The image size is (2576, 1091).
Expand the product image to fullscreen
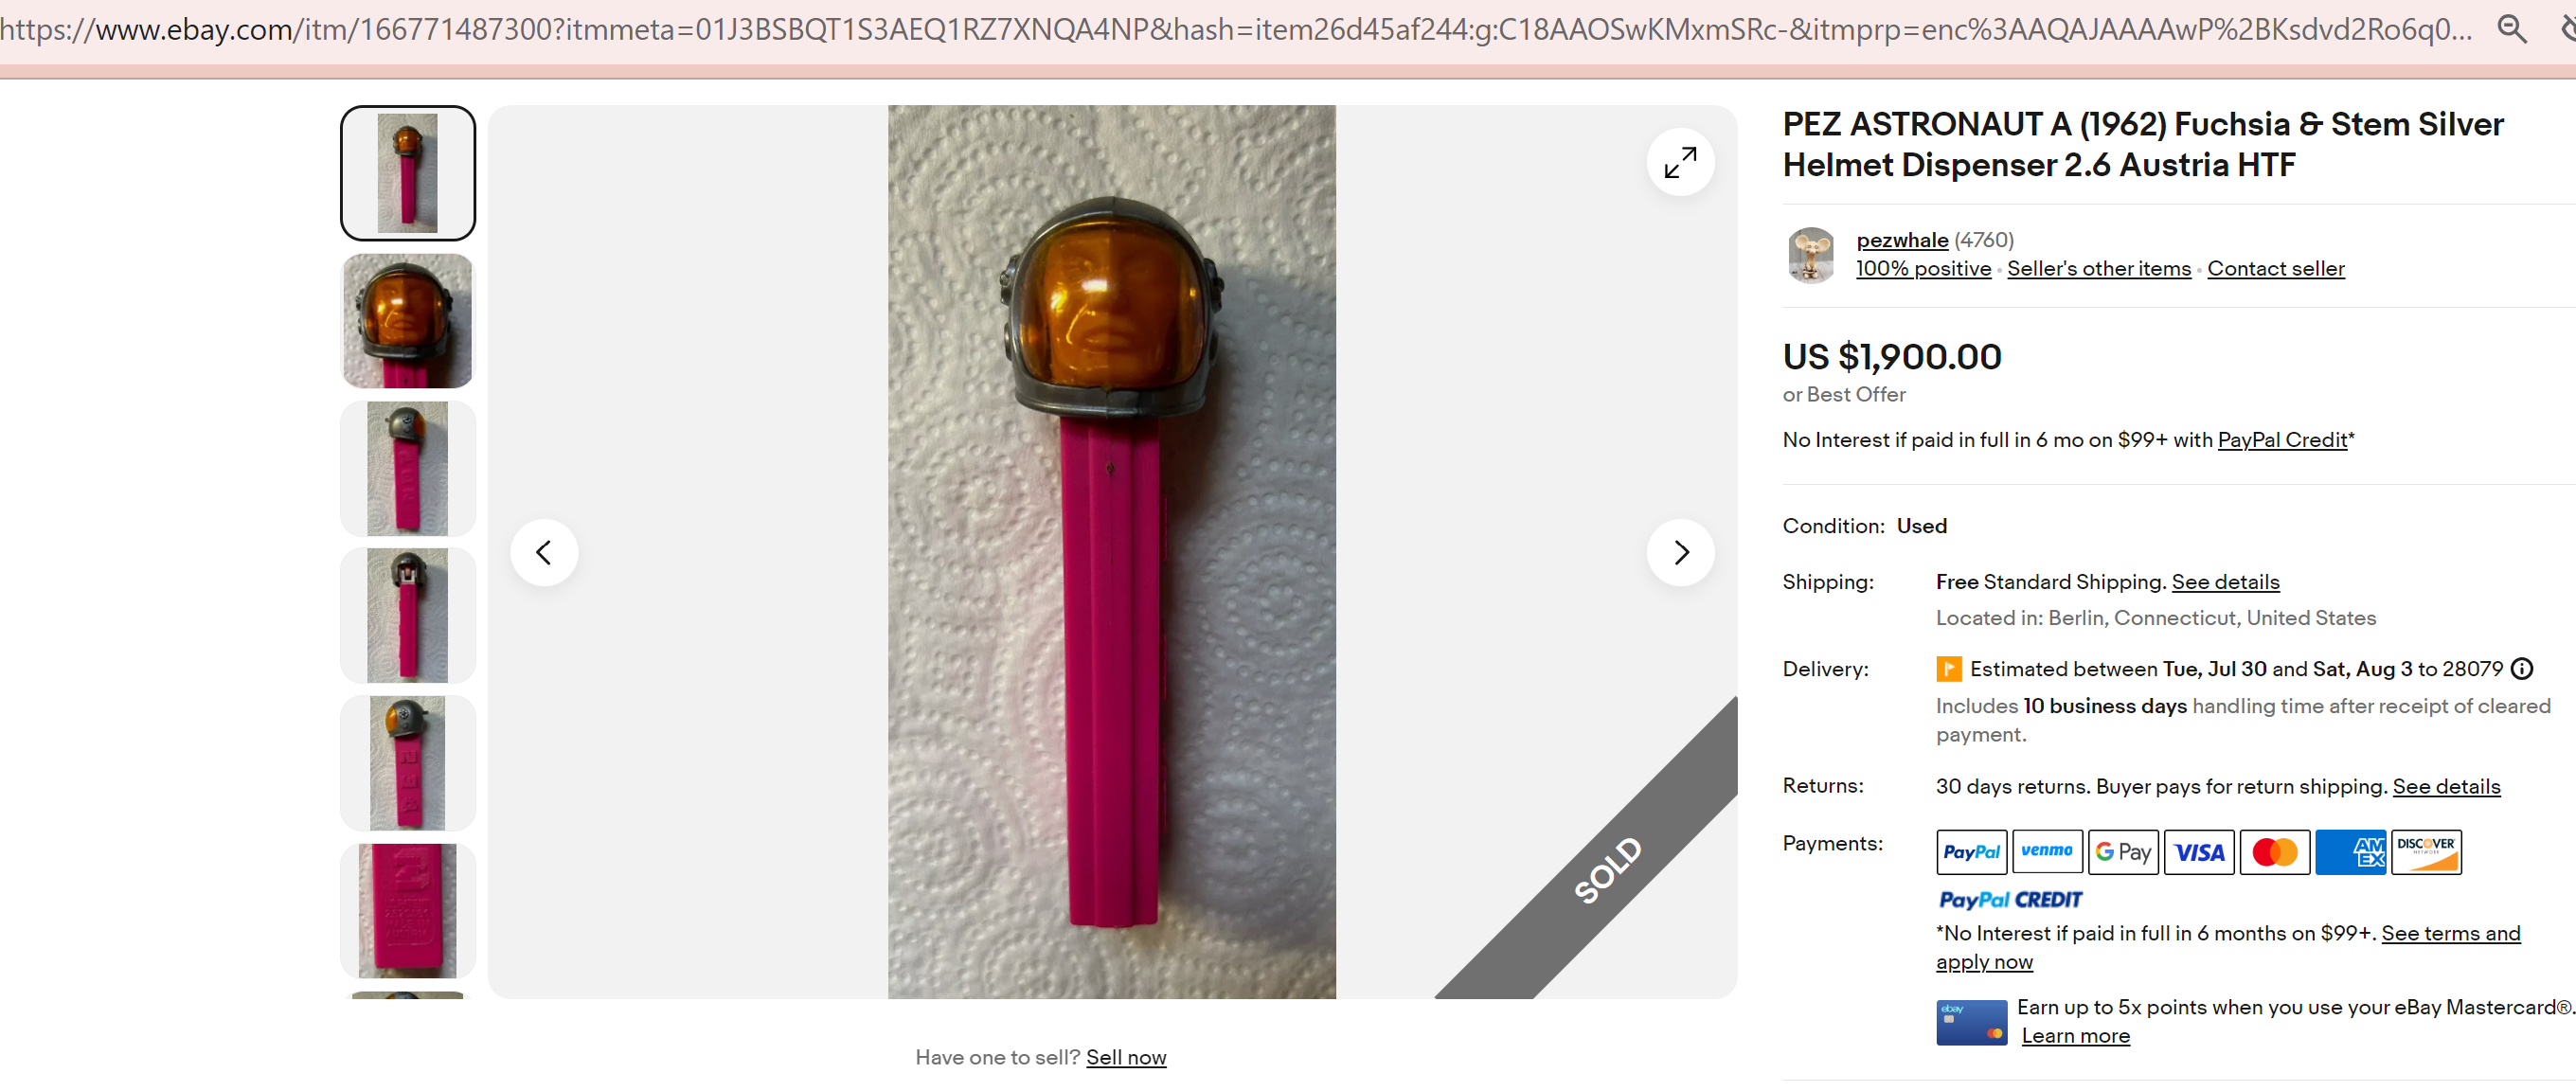[x=1680, y=162]
